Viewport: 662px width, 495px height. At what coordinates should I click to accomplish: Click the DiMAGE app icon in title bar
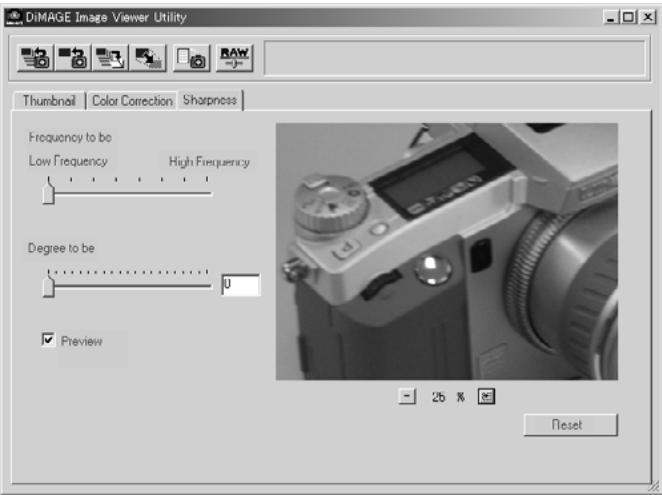pos(14,17)
